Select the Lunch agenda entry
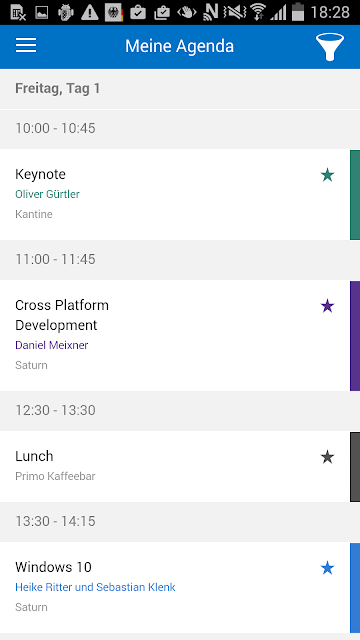Screen dimensions: 360x640 tap(175, 466)
